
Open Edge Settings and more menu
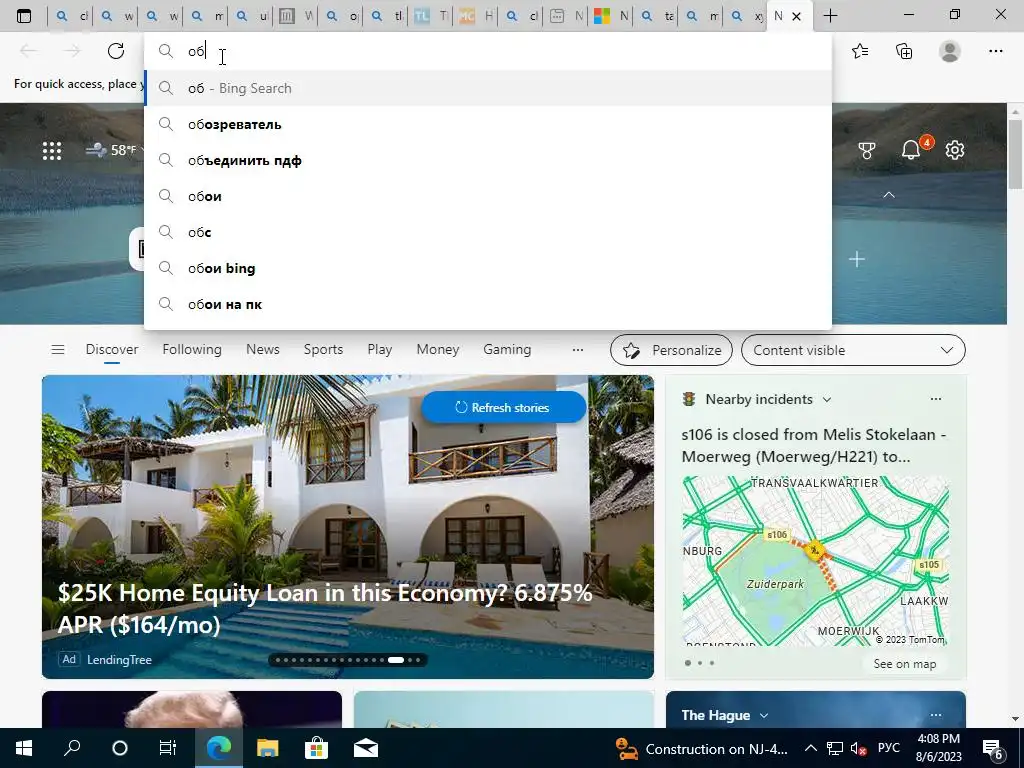point(995,51)
